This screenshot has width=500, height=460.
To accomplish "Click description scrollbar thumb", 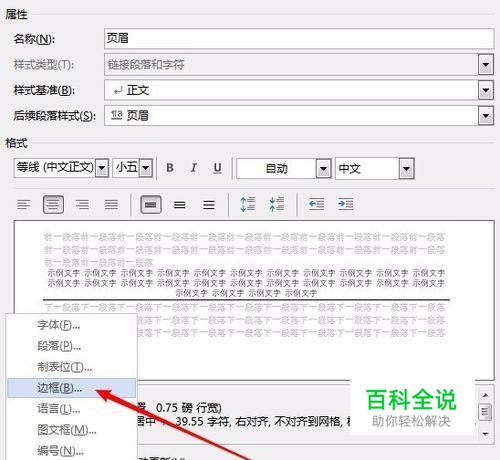I will pyautogui.click(x=485, y=413).
